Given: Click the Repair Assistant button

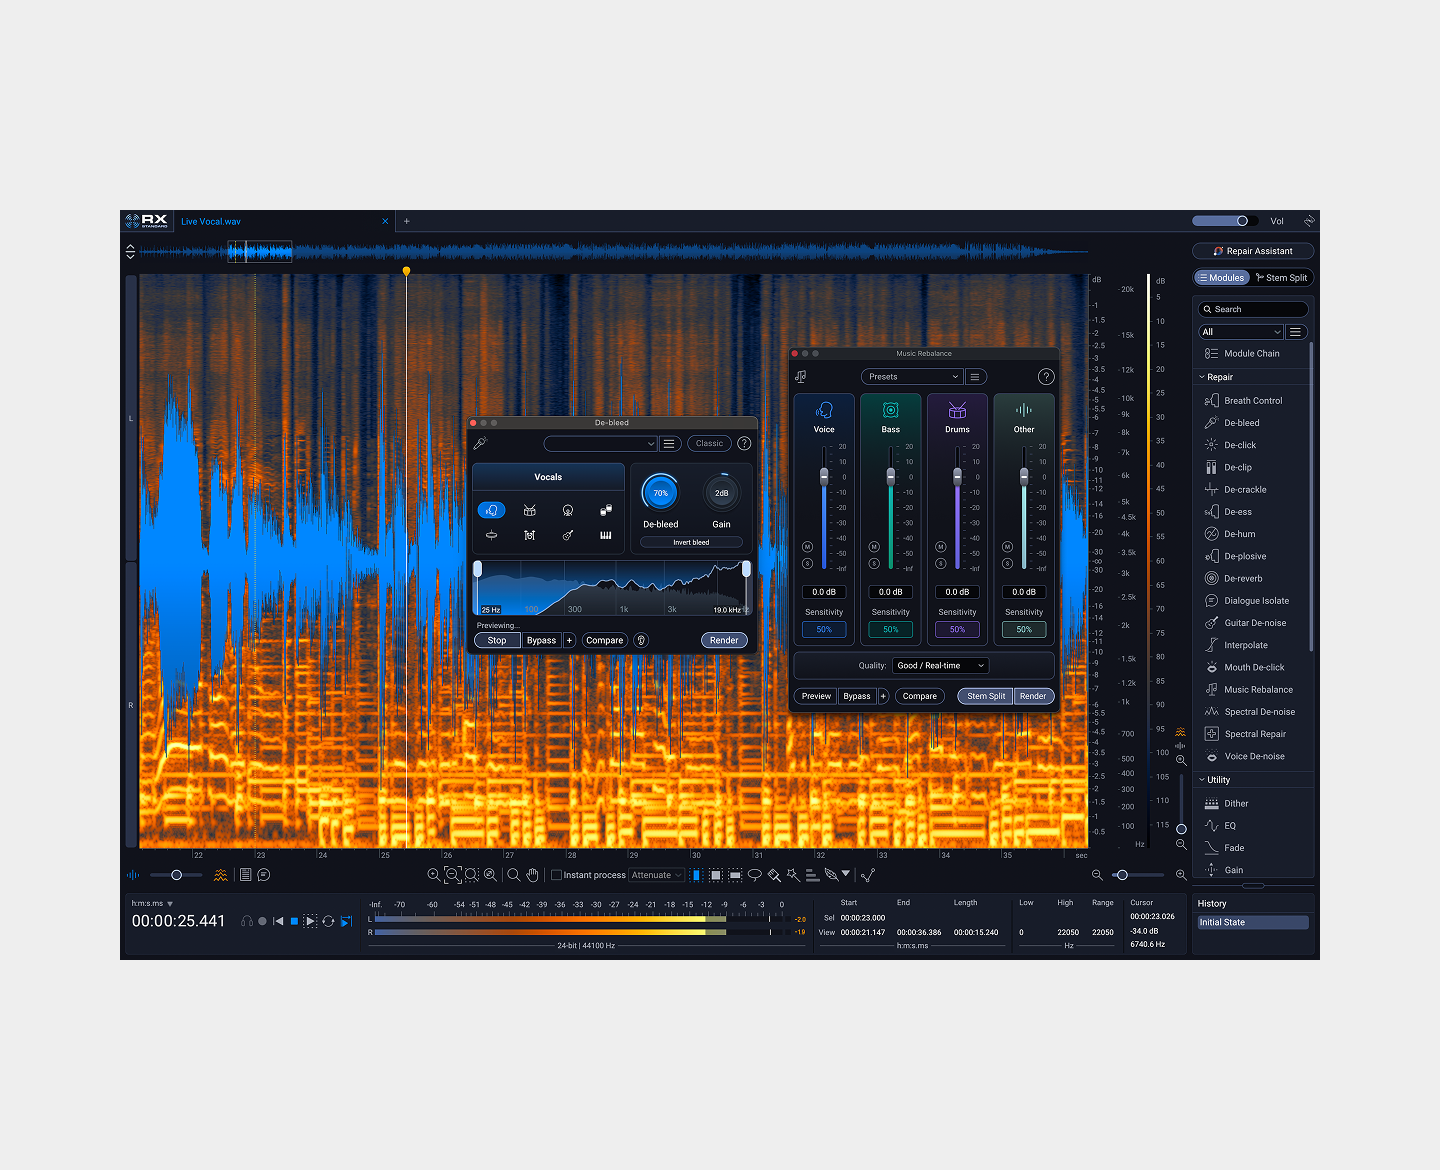Looking at the screenshot, I should click(x=1253, y=251).
